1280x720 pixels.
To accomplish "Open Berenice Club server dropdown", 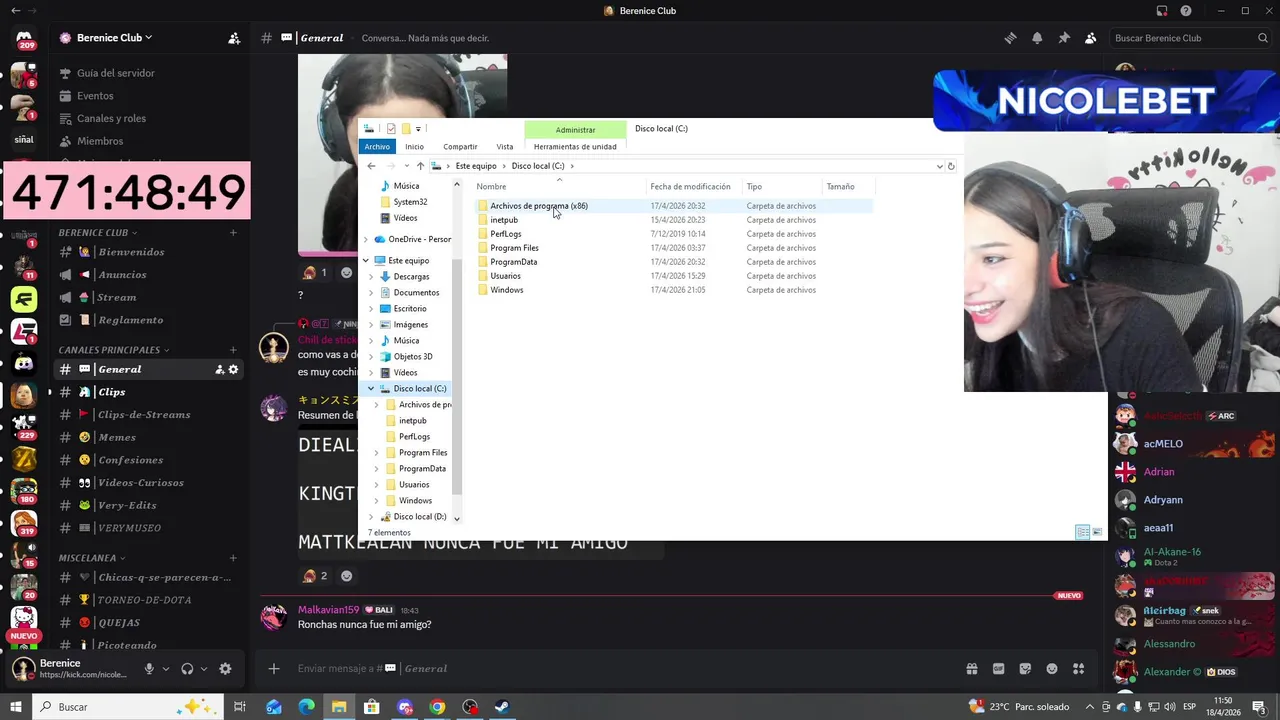I will [x=106, y=38].
